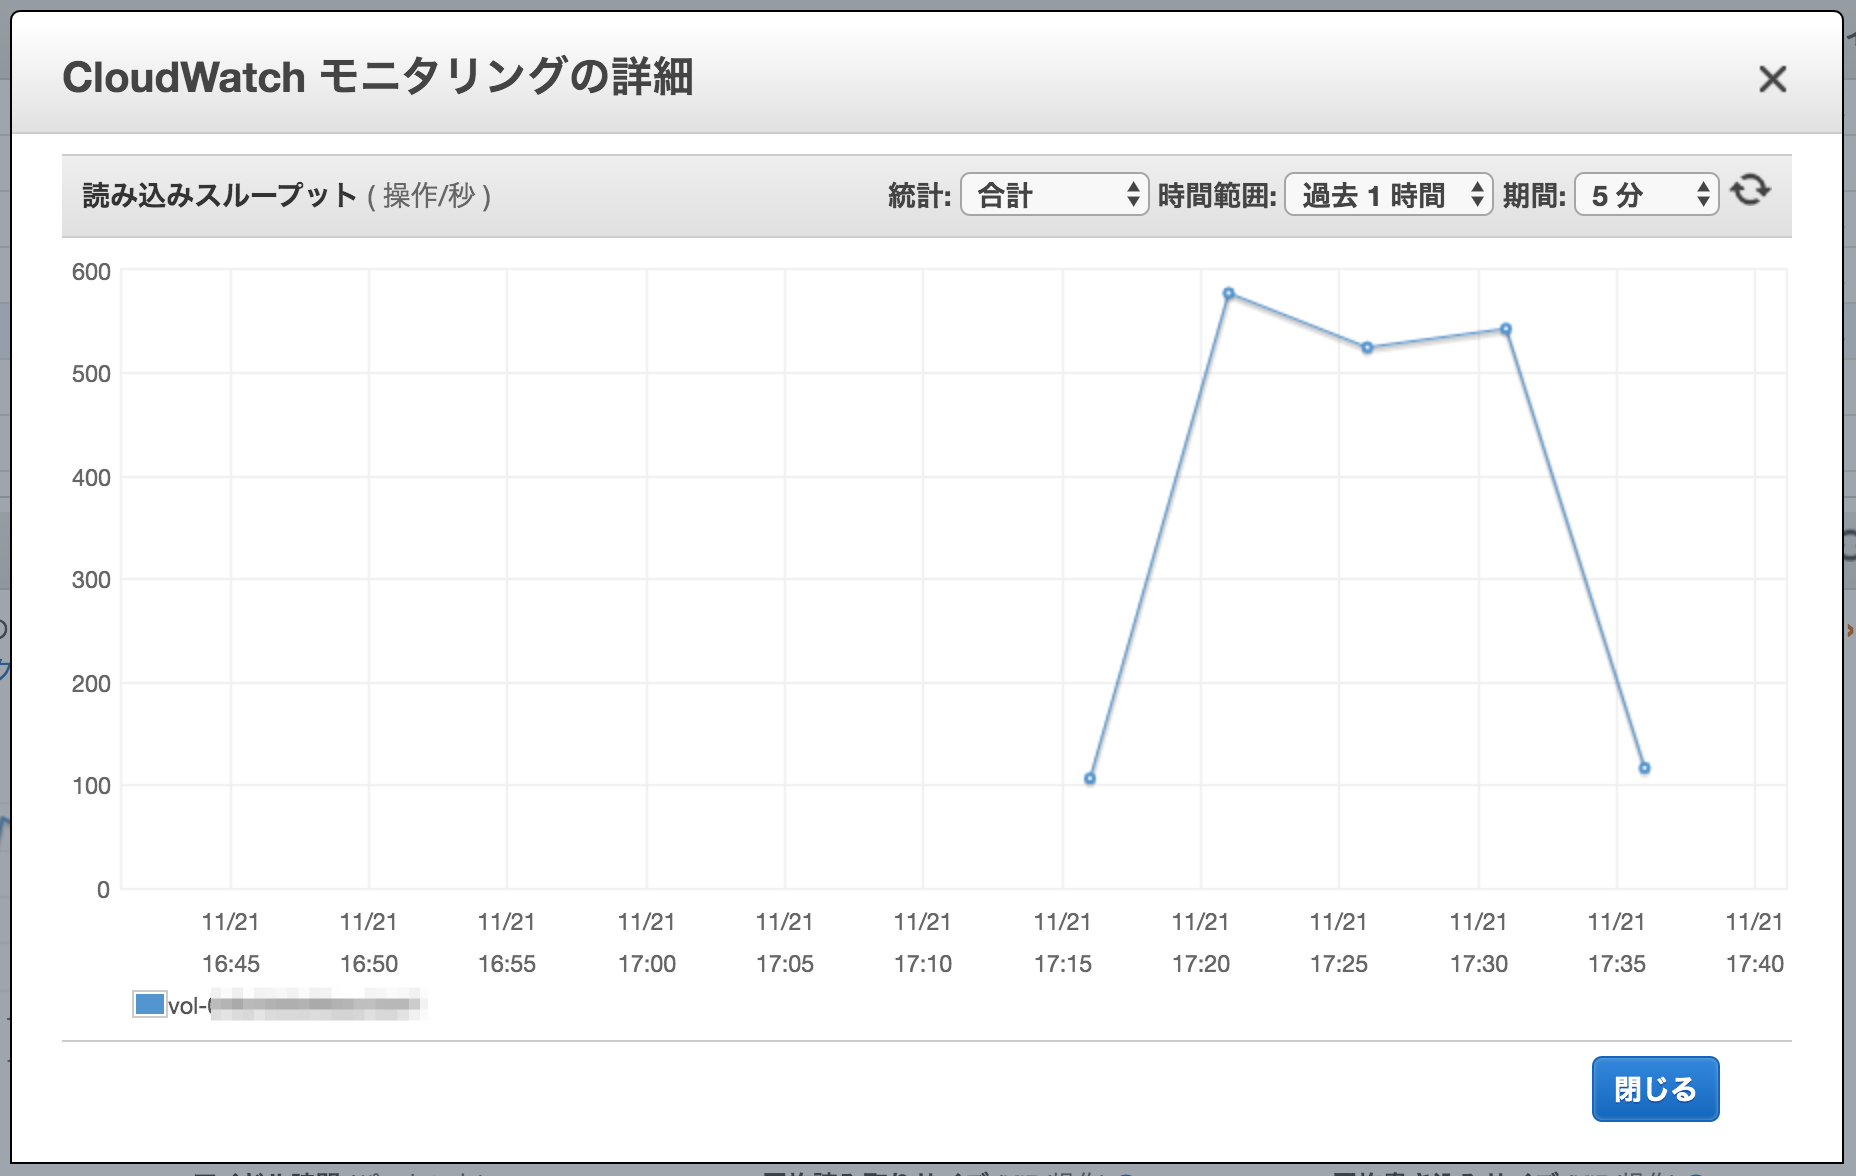Screen dimensions: 1856x1176
Task: Open the 時間範囲 dropdown showing 過去 1 時間
Action: pyautogui.click(x=1388, y=194)
